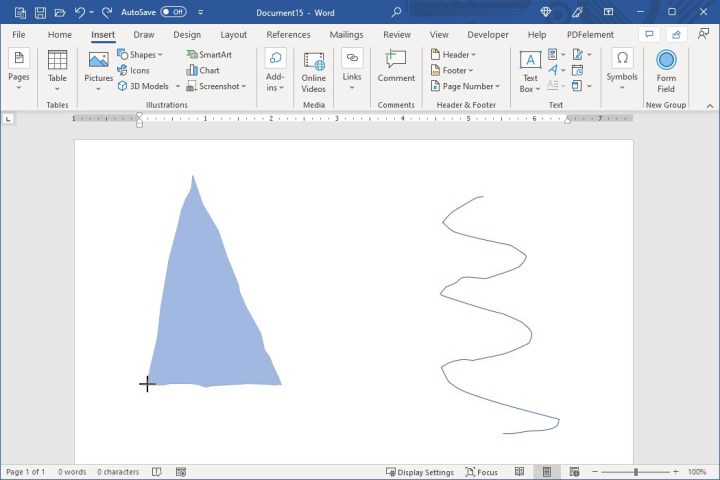Toggle the AutoSave switch
The height and width of the screenshot is (480, 720).
[173, 12]
